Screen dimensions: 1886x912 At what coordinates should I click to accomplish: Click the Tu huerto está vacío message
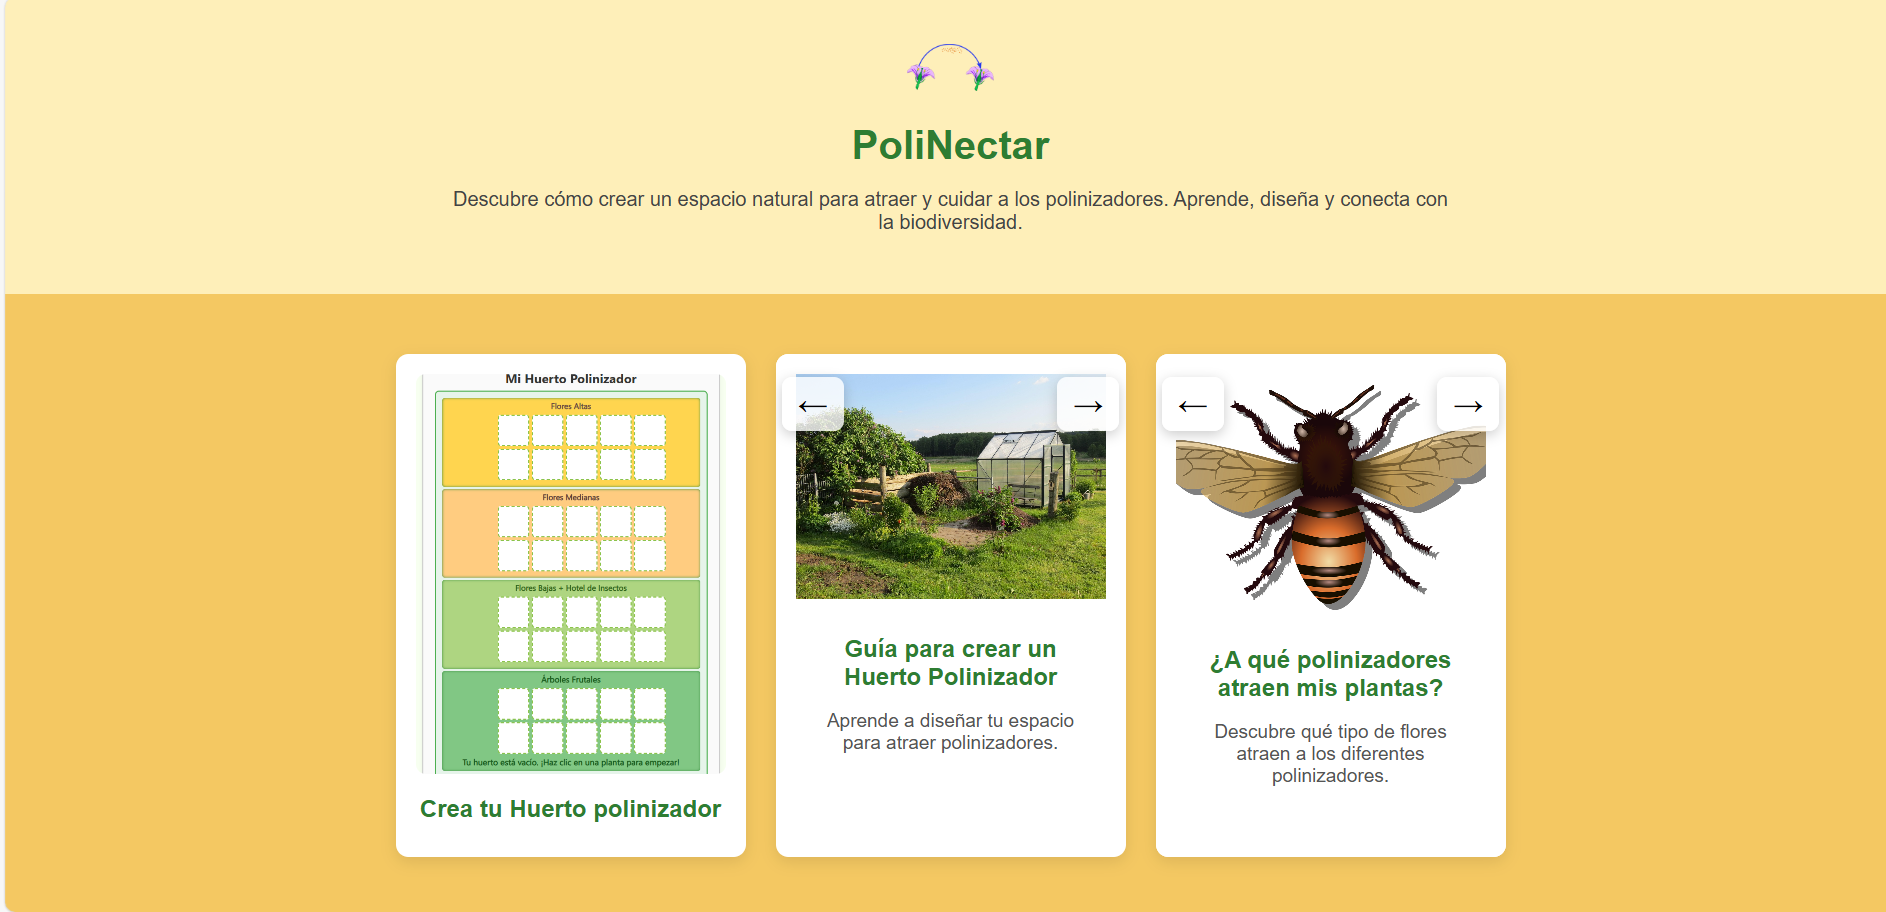click(x=570, y=763)
